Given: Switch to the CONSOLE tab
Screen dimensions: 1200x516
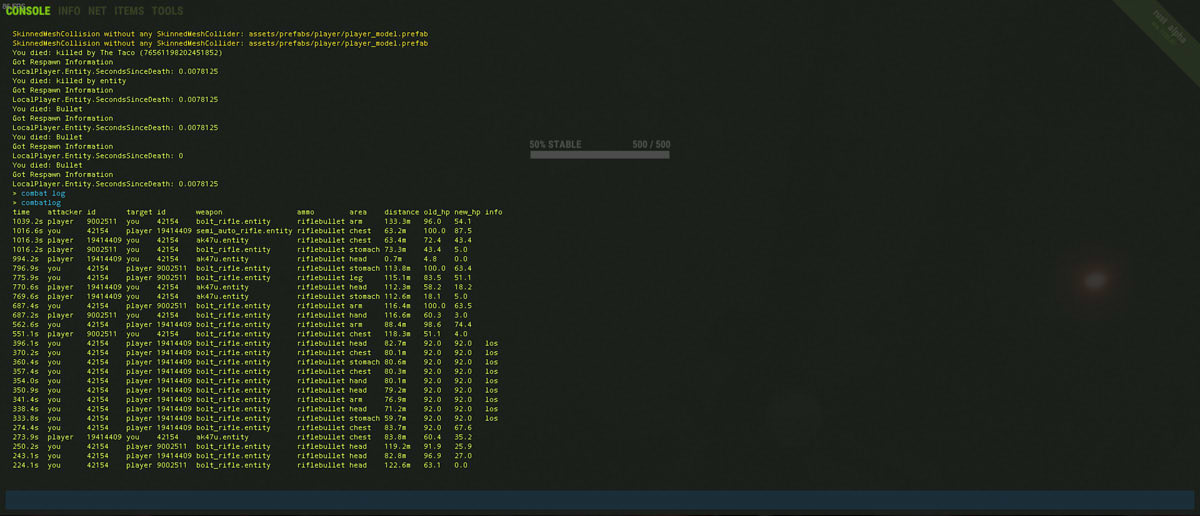Looking at the screenshot, I should click(29, 11).
